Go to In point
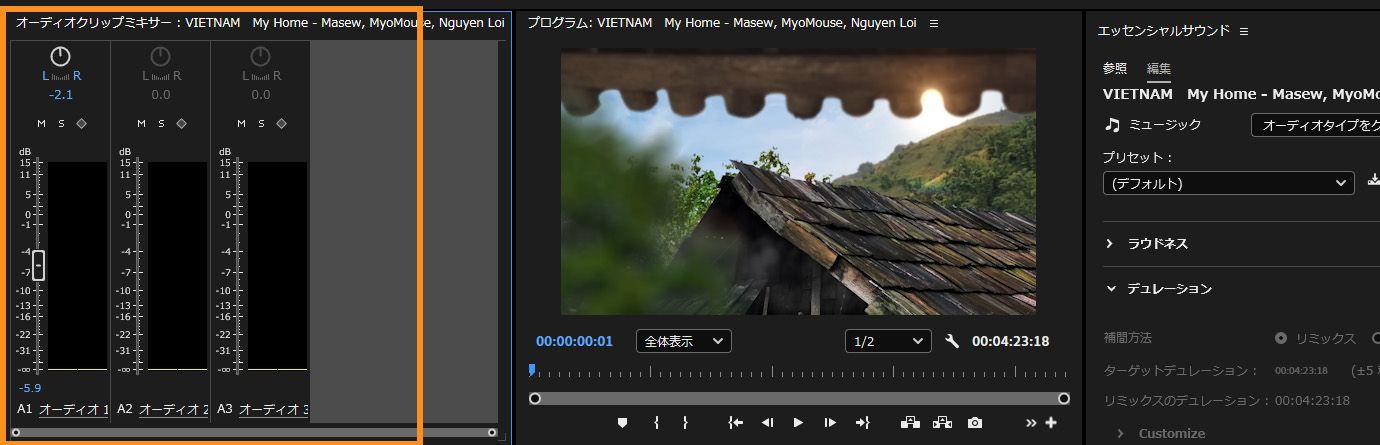The height and width of the screenshot is (445, 1380). 736,423
